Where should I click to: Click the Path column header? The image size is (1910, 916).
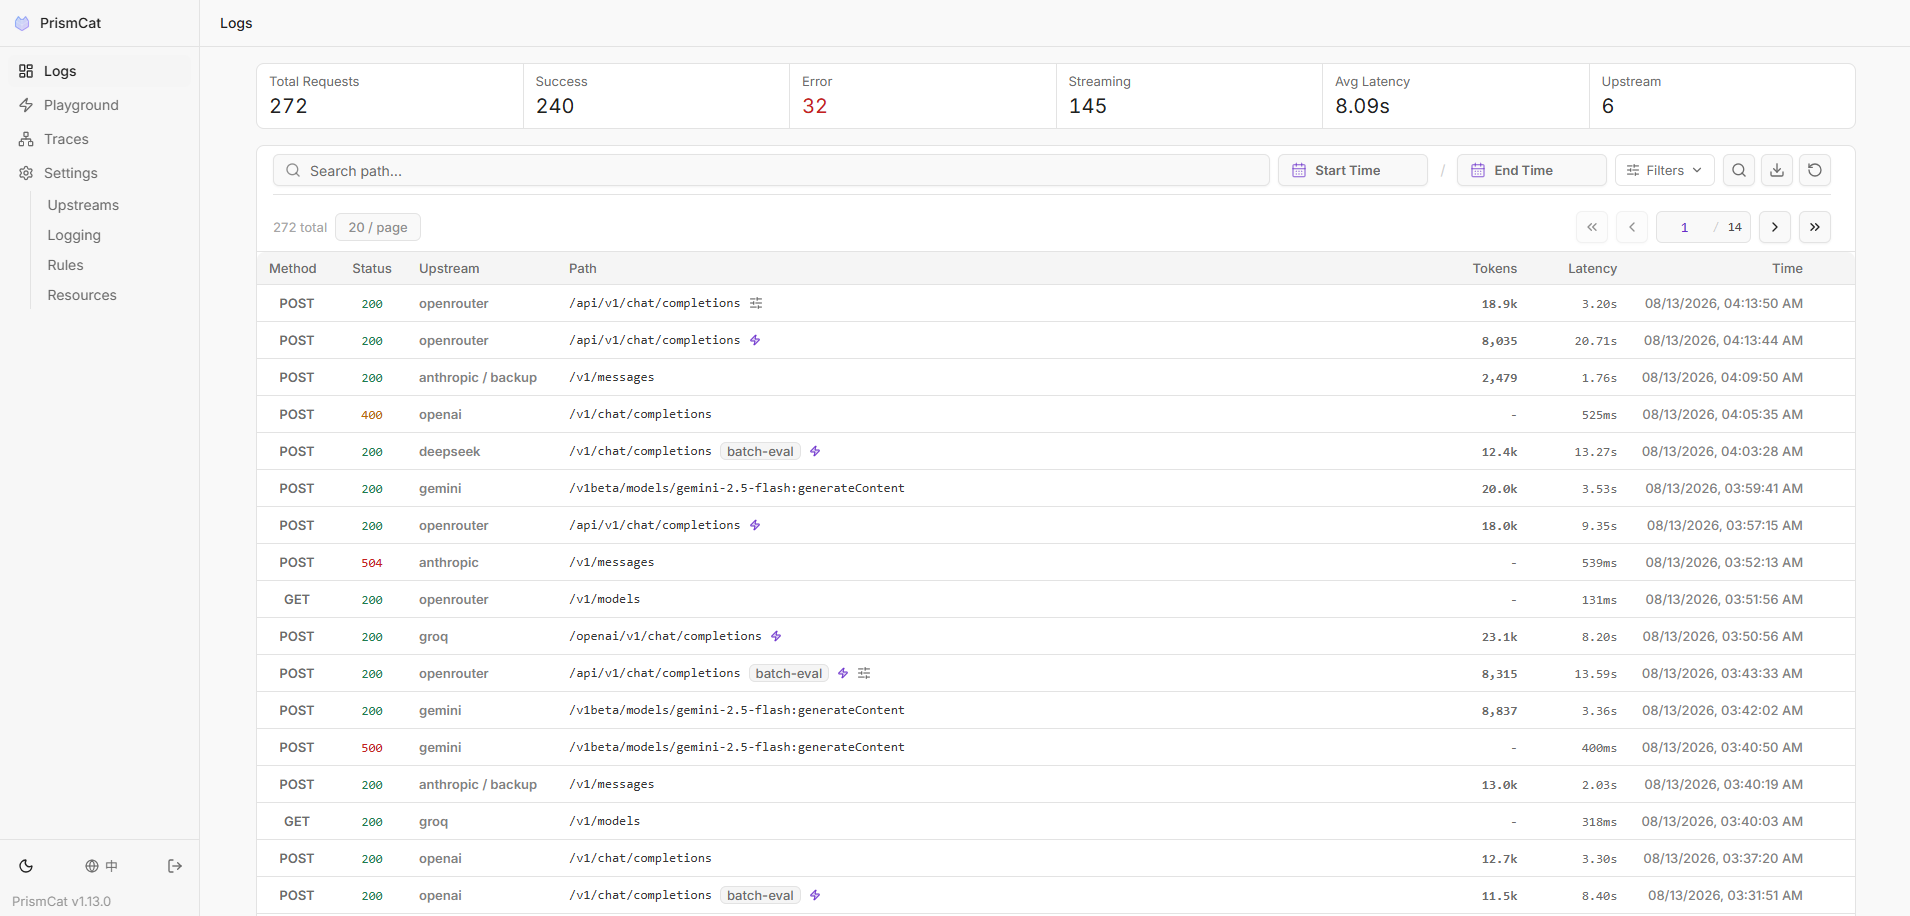click(x=583, y=268)
